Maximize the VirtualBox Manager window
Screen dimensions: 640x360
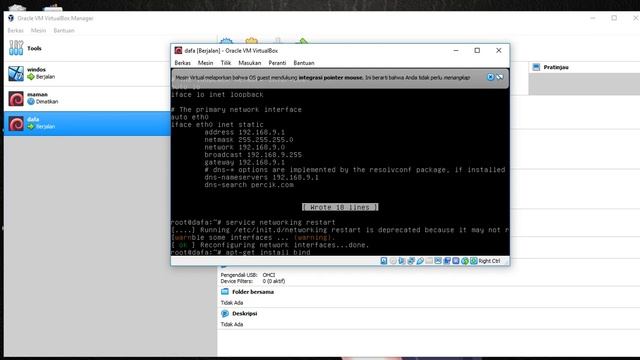point(614,18)
